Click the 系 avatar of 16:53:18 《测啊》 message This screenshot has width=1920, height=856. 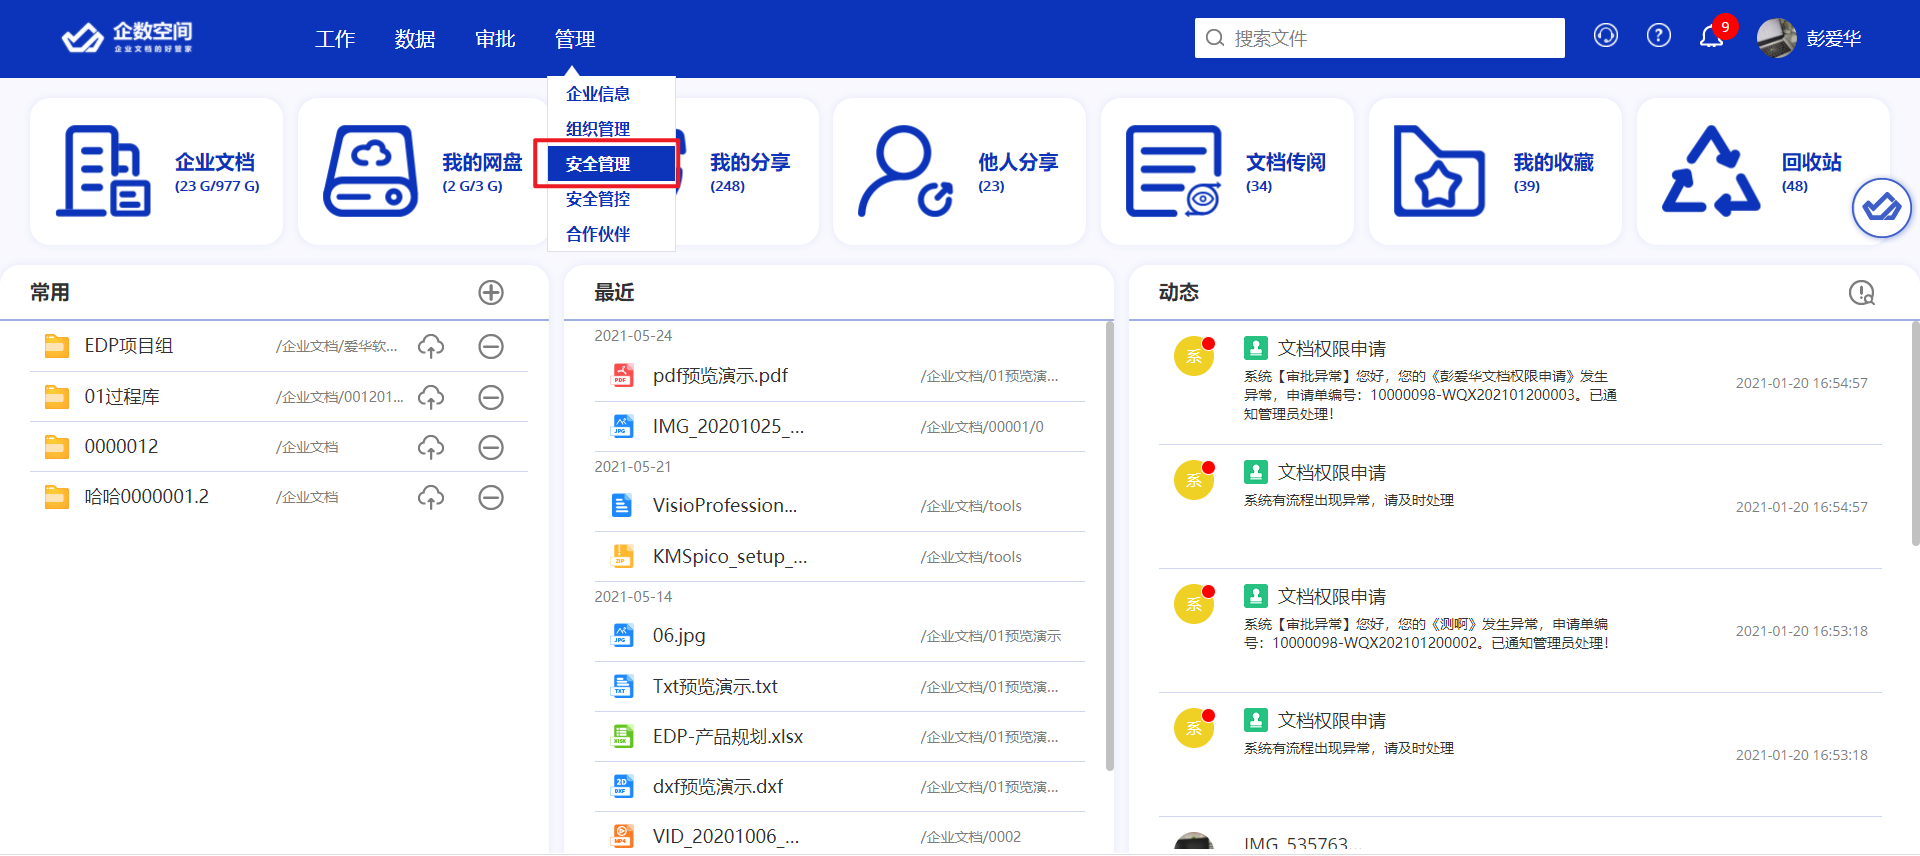click(x=1194, y=604)
